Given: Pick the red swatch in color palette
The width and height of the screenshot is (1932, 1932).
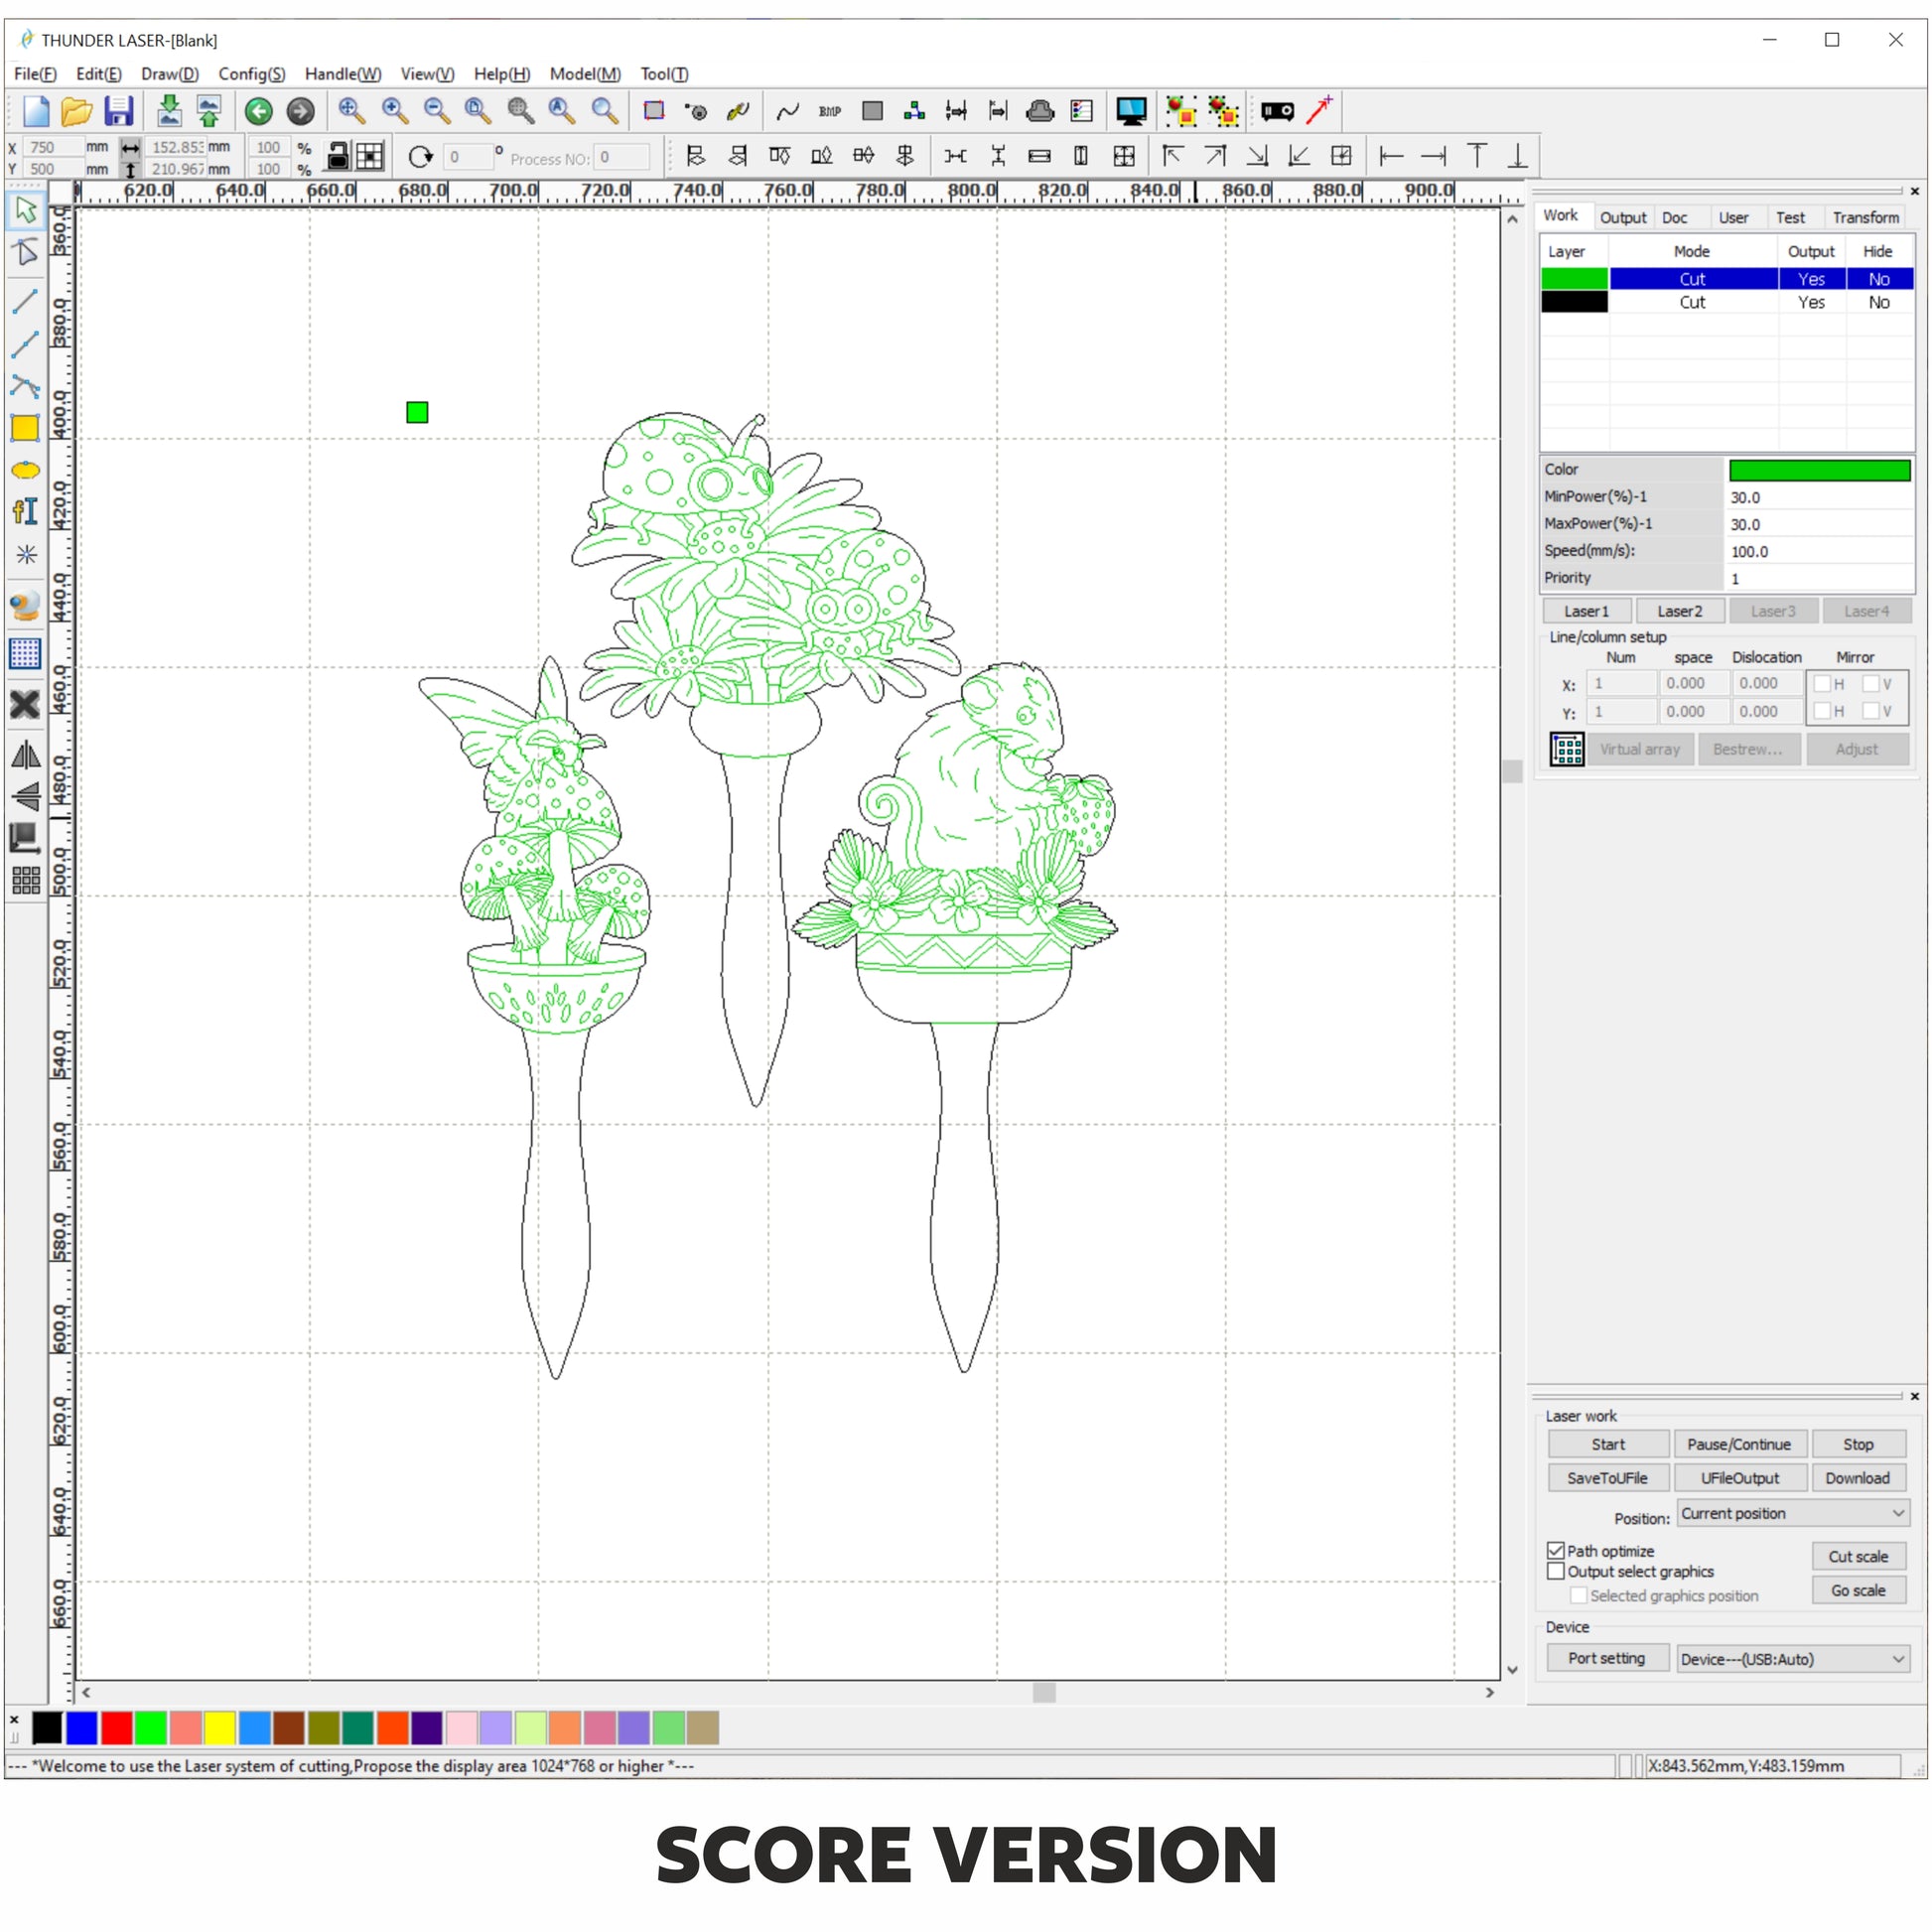Looking at the screenshot, I should pyautogui.click(x=116, y=1727).
